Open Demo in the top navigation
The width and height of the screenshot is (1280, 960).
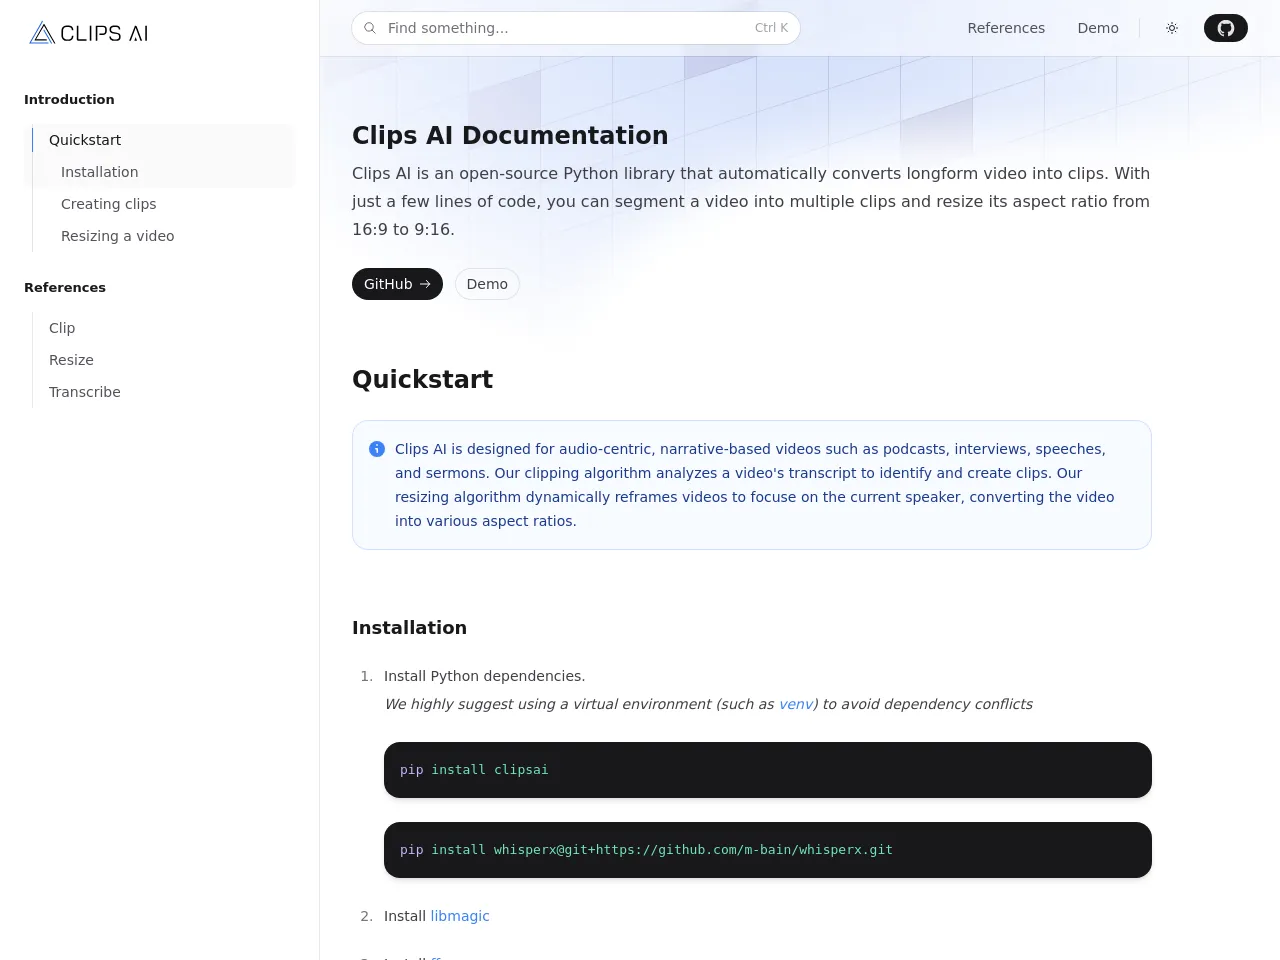tap(1098, 28)
